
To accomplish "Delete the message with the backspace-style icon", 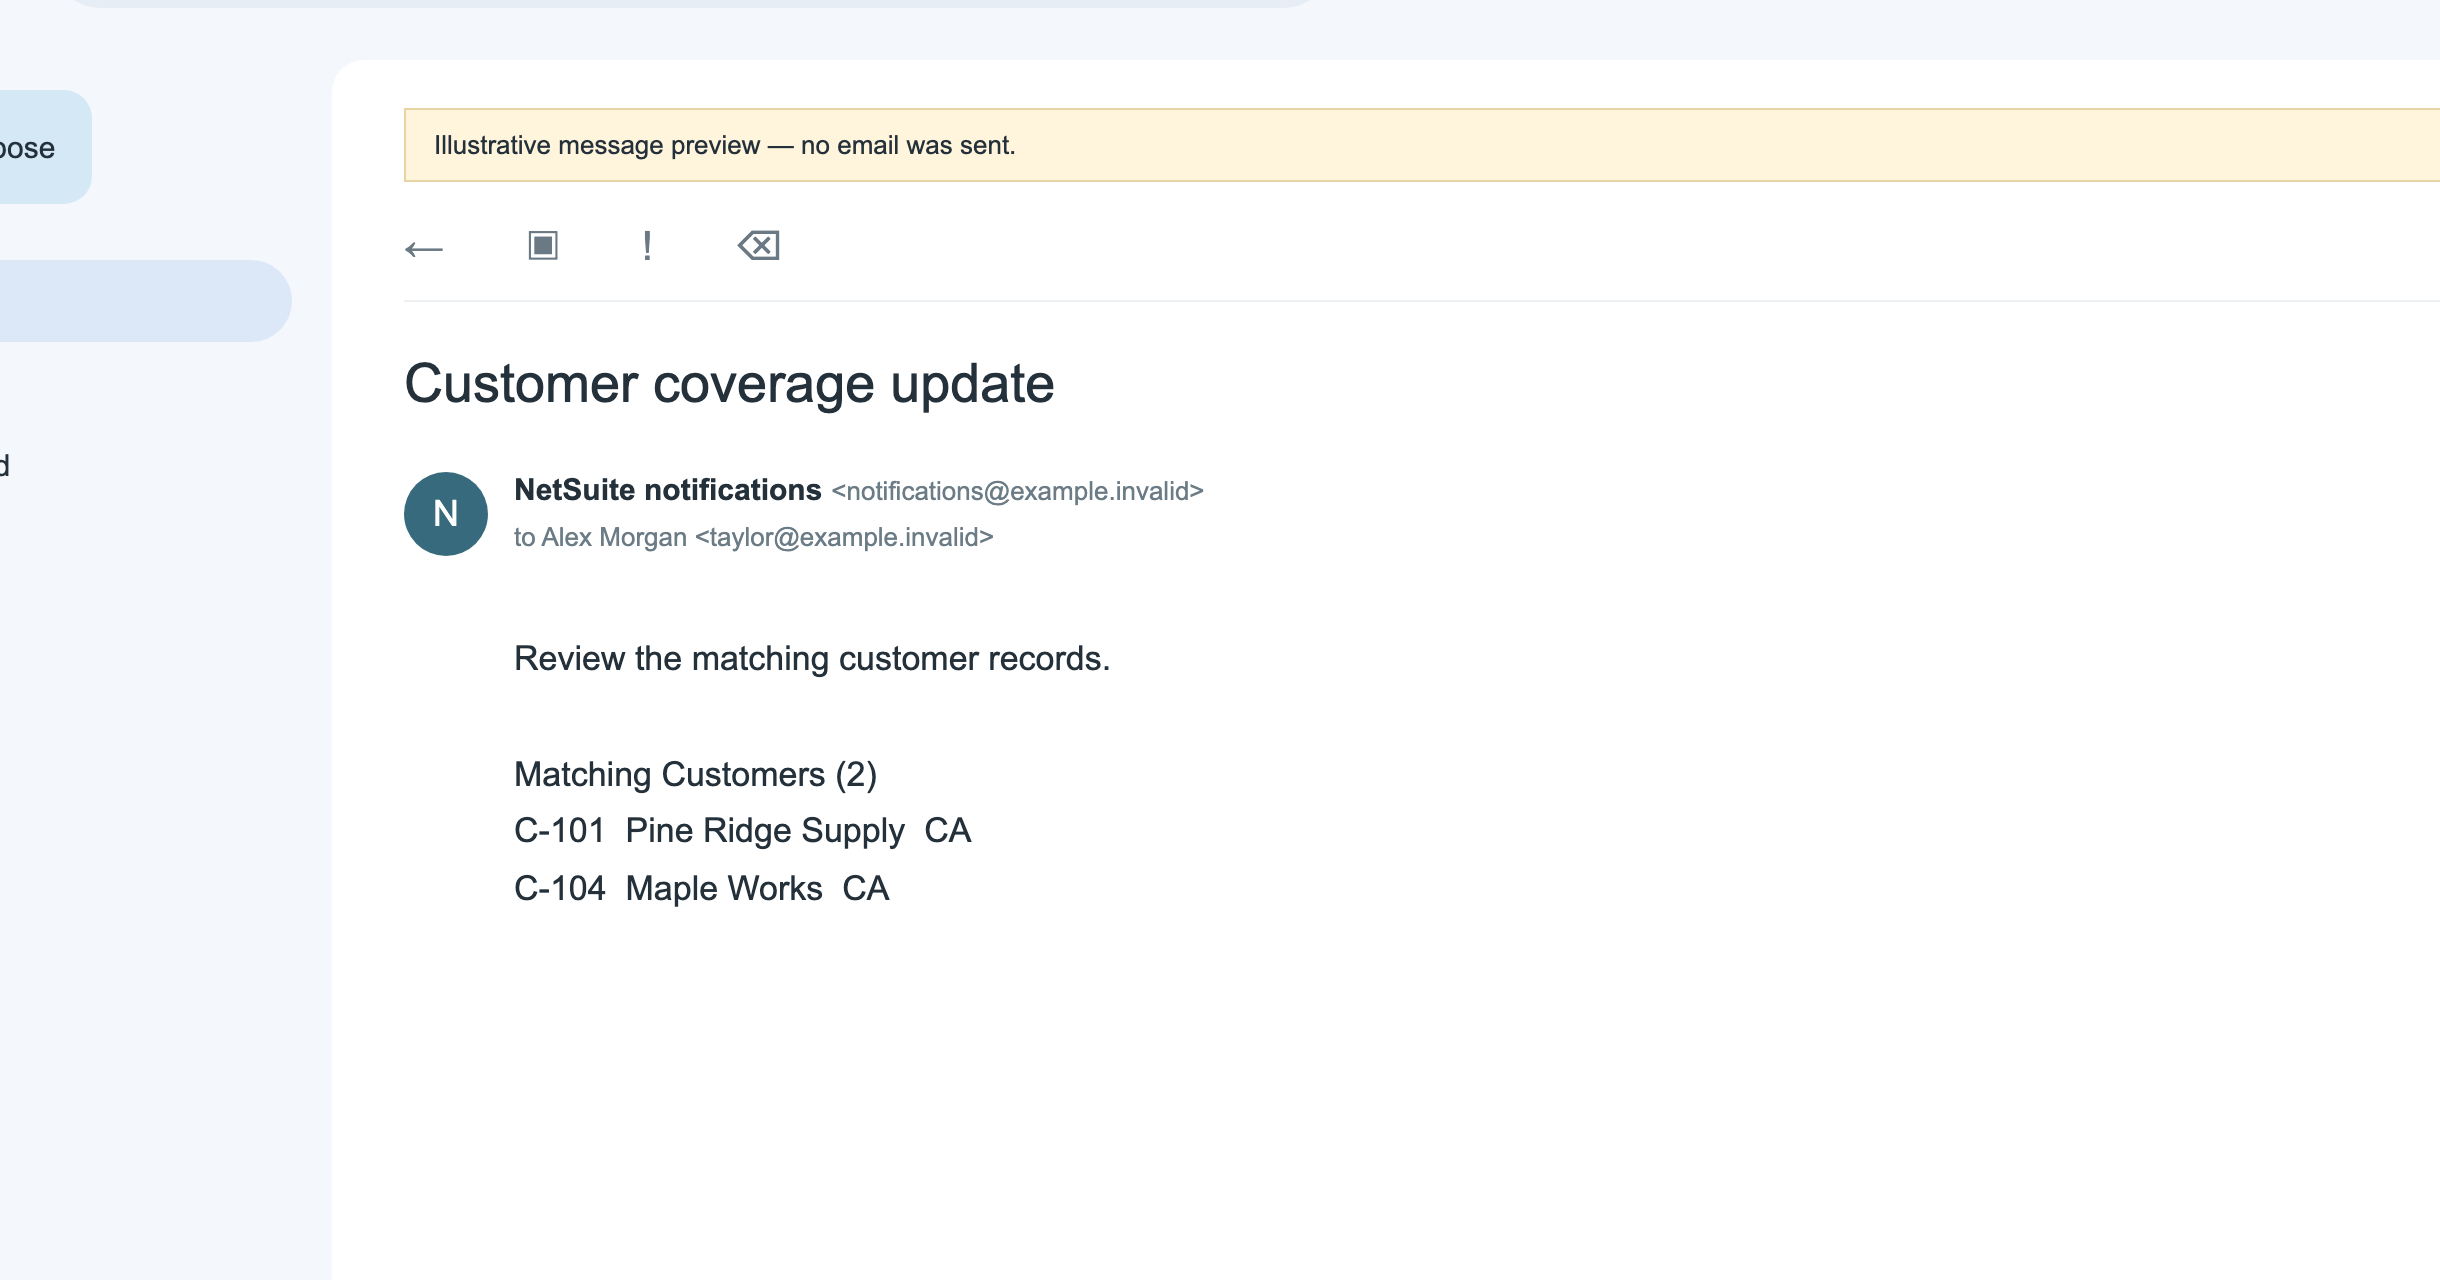I will pos(759,245).
